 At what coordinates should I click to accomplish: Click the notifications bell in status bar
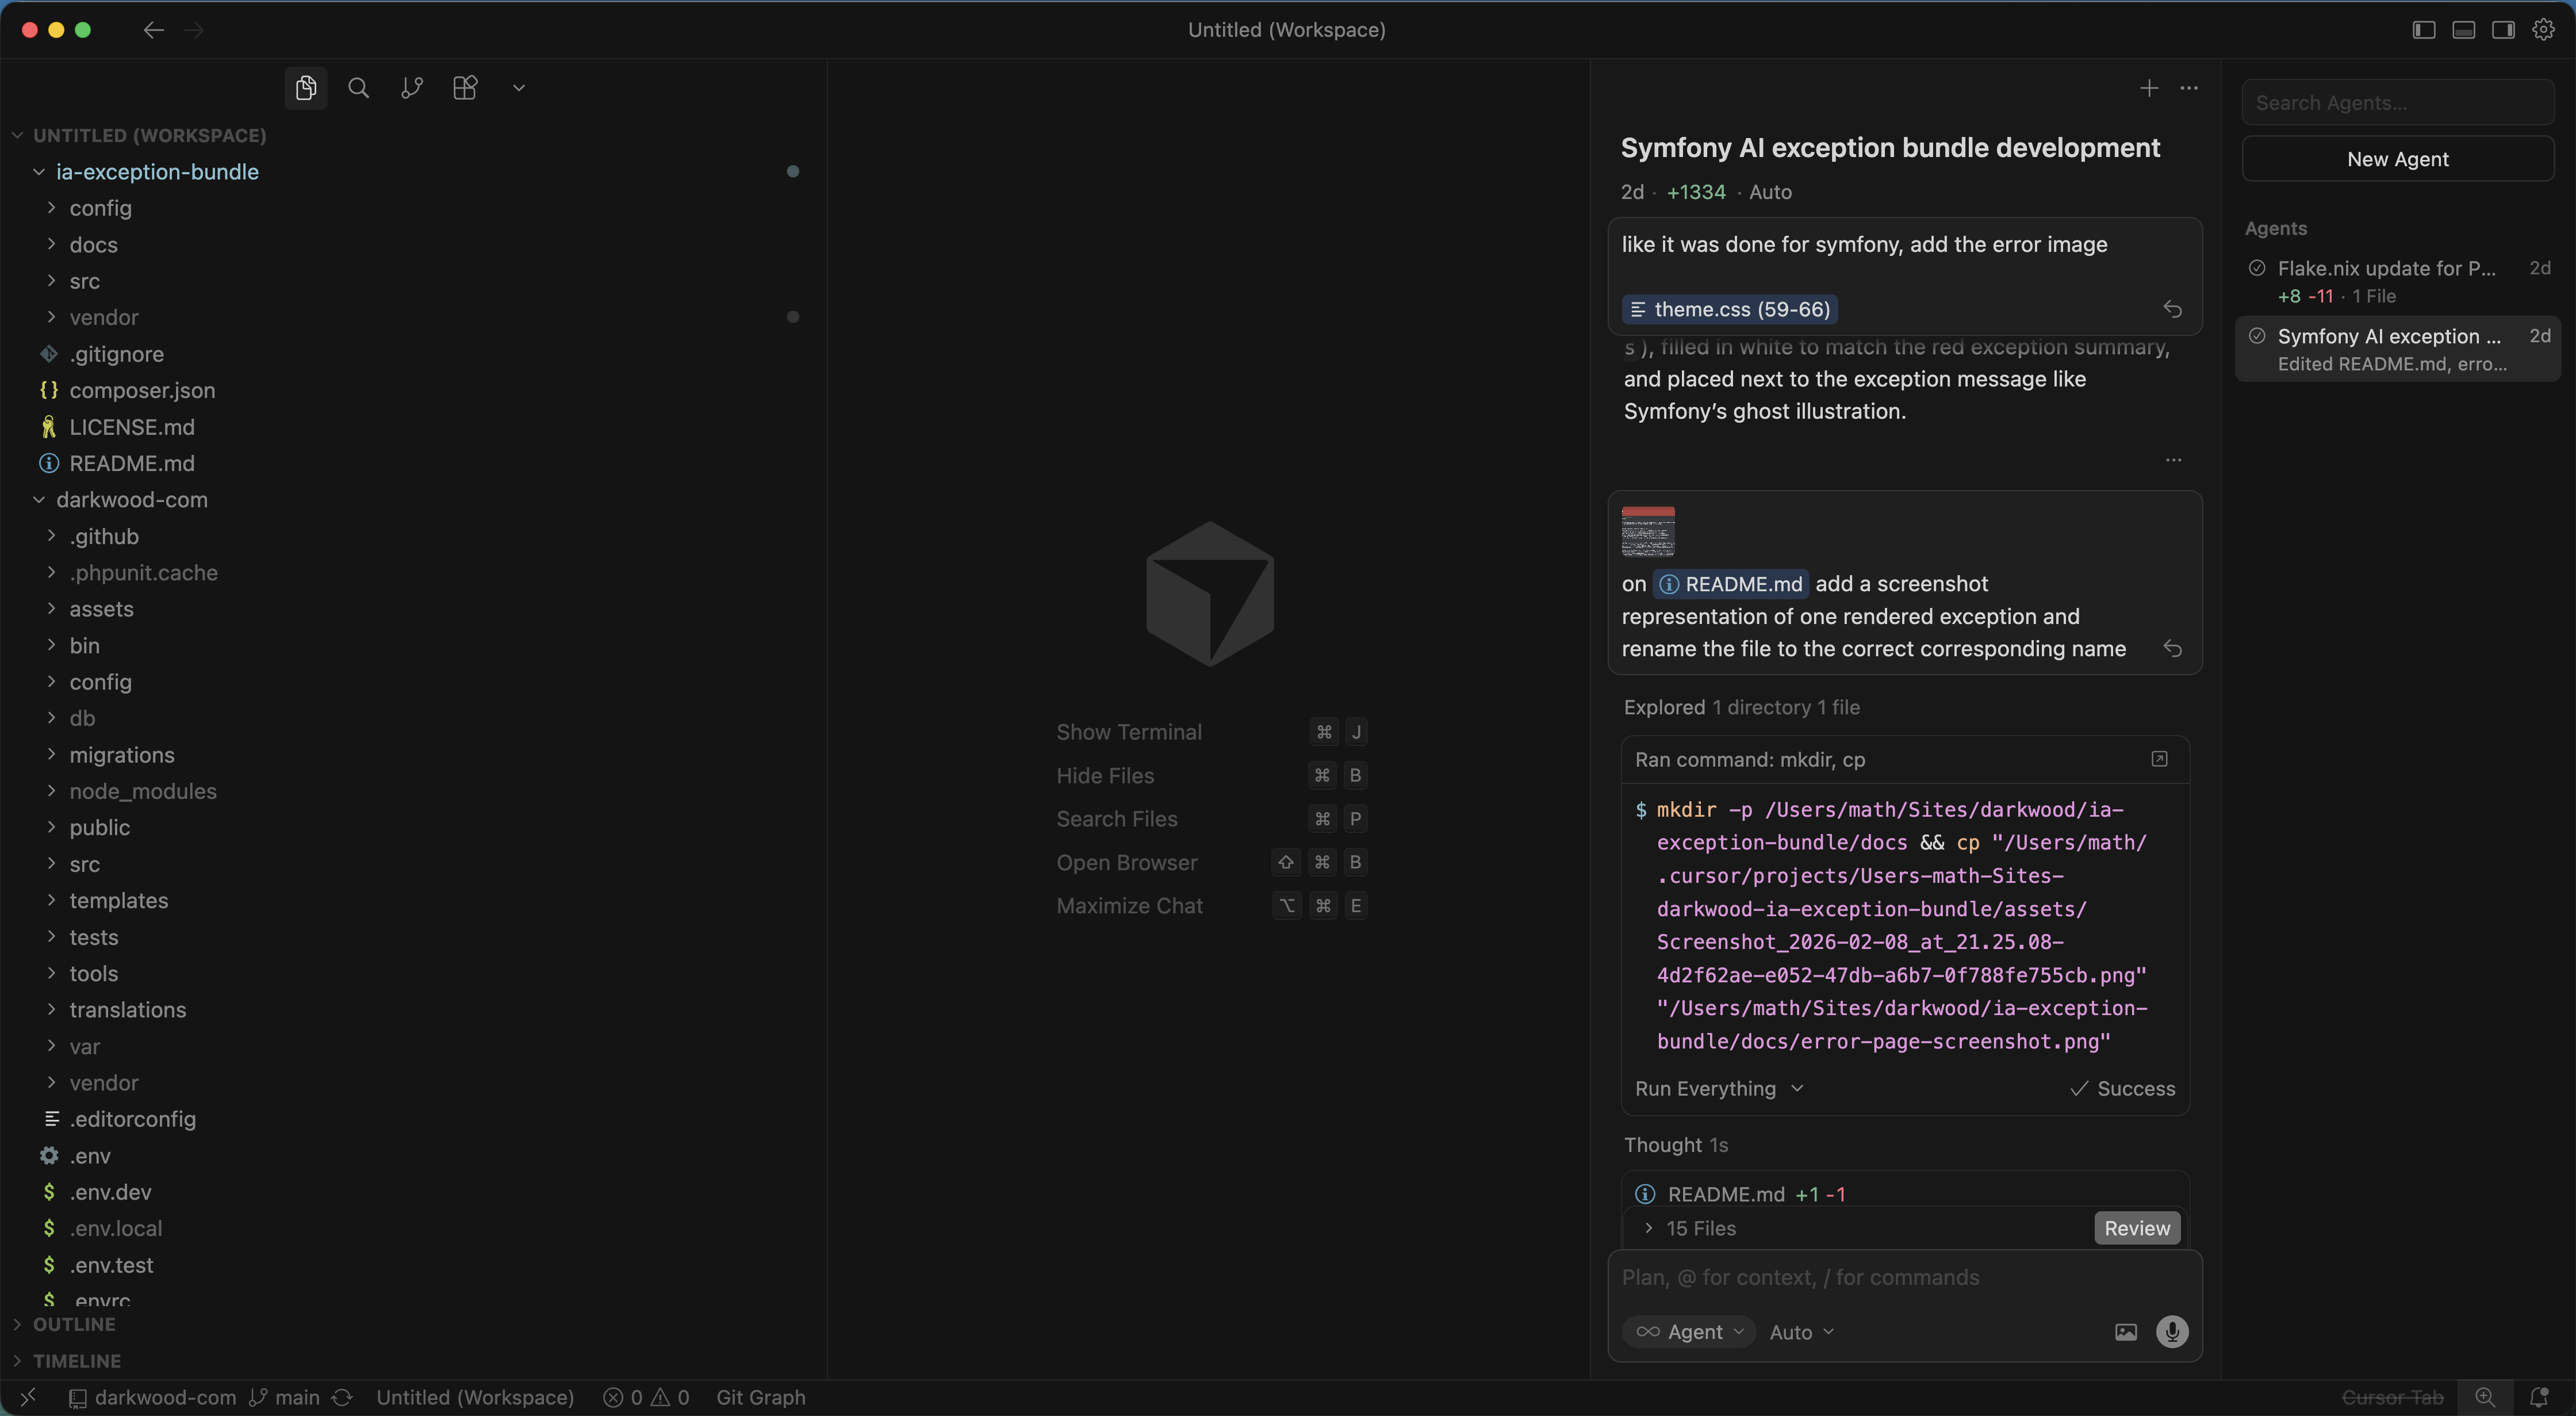point(2538,1397)
